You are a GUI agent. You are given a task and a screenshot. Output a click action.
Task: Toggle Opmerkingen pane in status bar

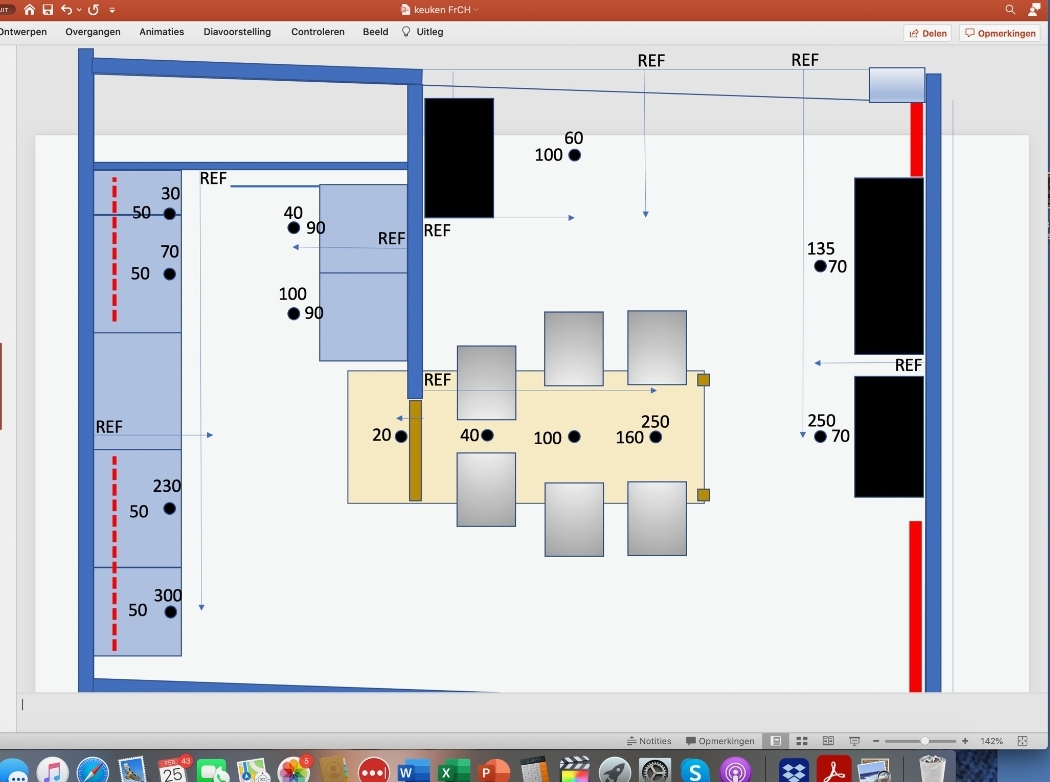click(x=720, y=741)
